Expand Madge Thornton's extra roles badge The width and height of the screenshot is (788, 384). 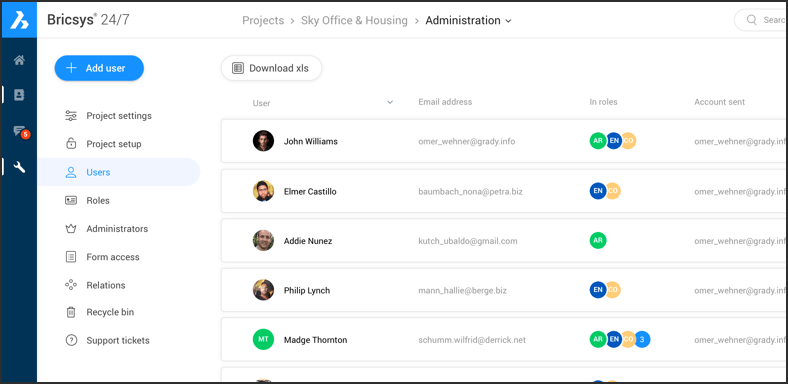tap(642, 340)
